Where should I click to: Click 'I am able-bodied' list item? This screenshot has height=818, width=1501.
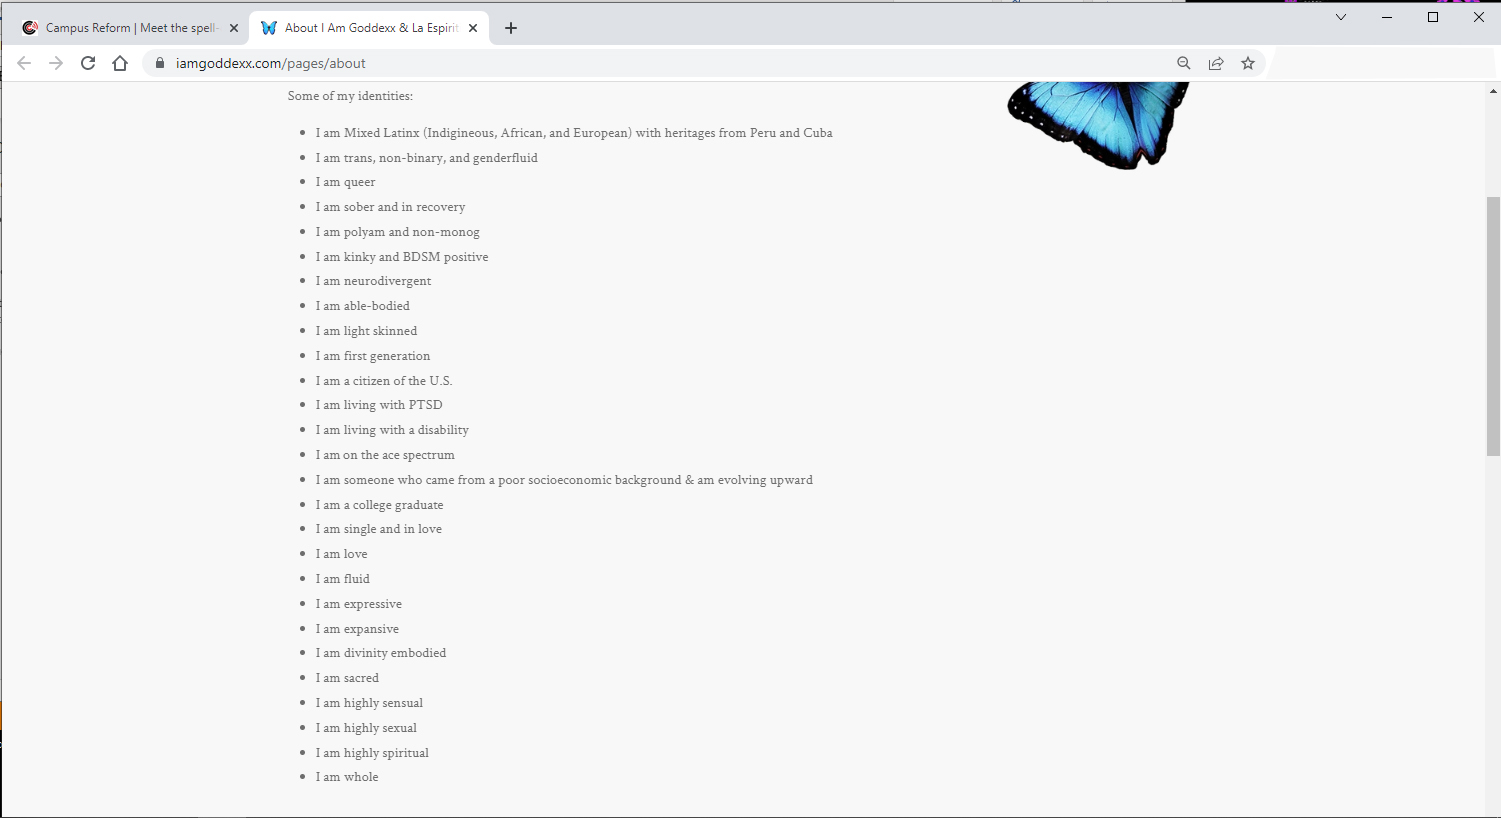coord(363,306)
